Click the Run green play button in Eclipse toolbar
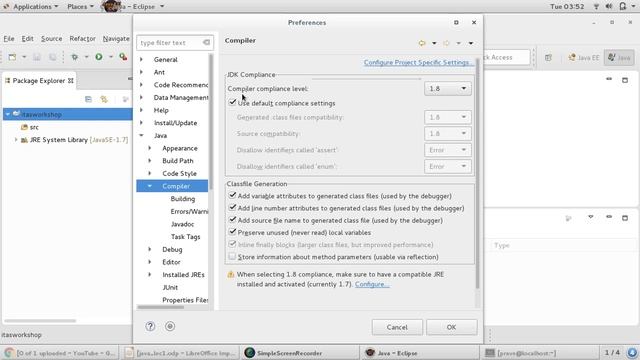Screen dimensions: 640x360 point(99,57)
